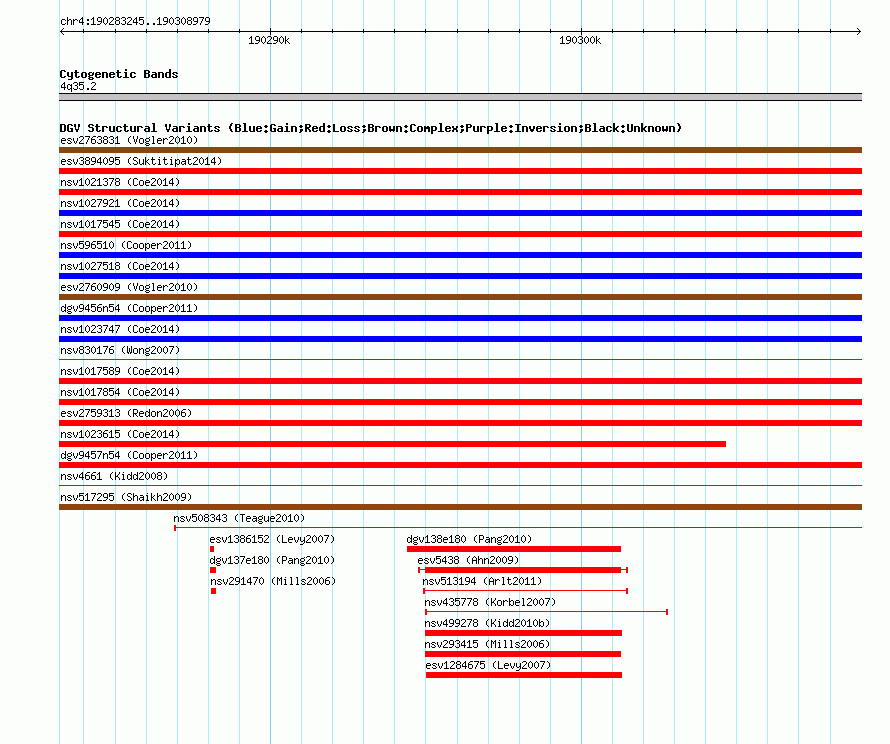
Task: Click the nsv1023615 (Coe2014) label
Action: click(x=120, y=434)
